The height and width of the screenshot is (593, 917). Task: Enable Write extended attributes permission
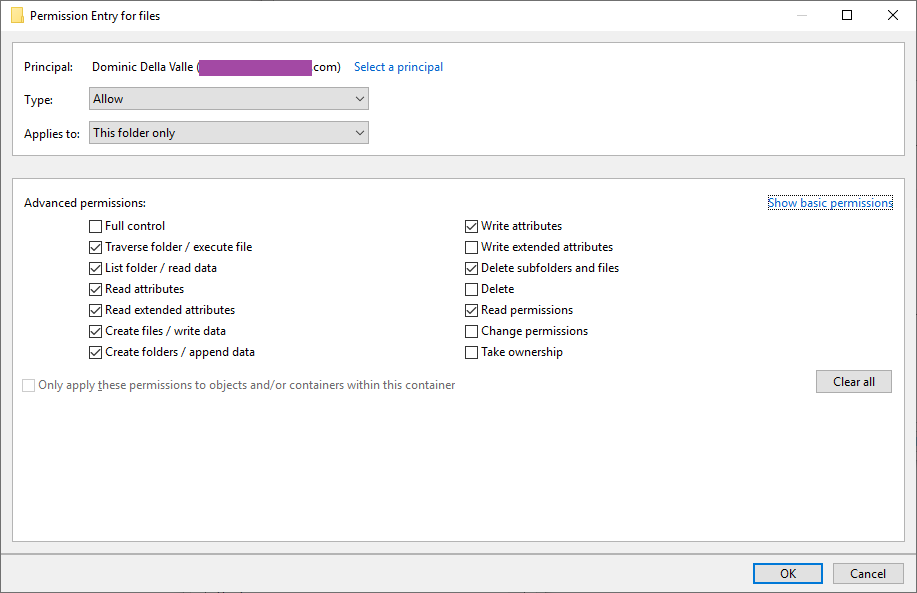(x=471, y=247)
